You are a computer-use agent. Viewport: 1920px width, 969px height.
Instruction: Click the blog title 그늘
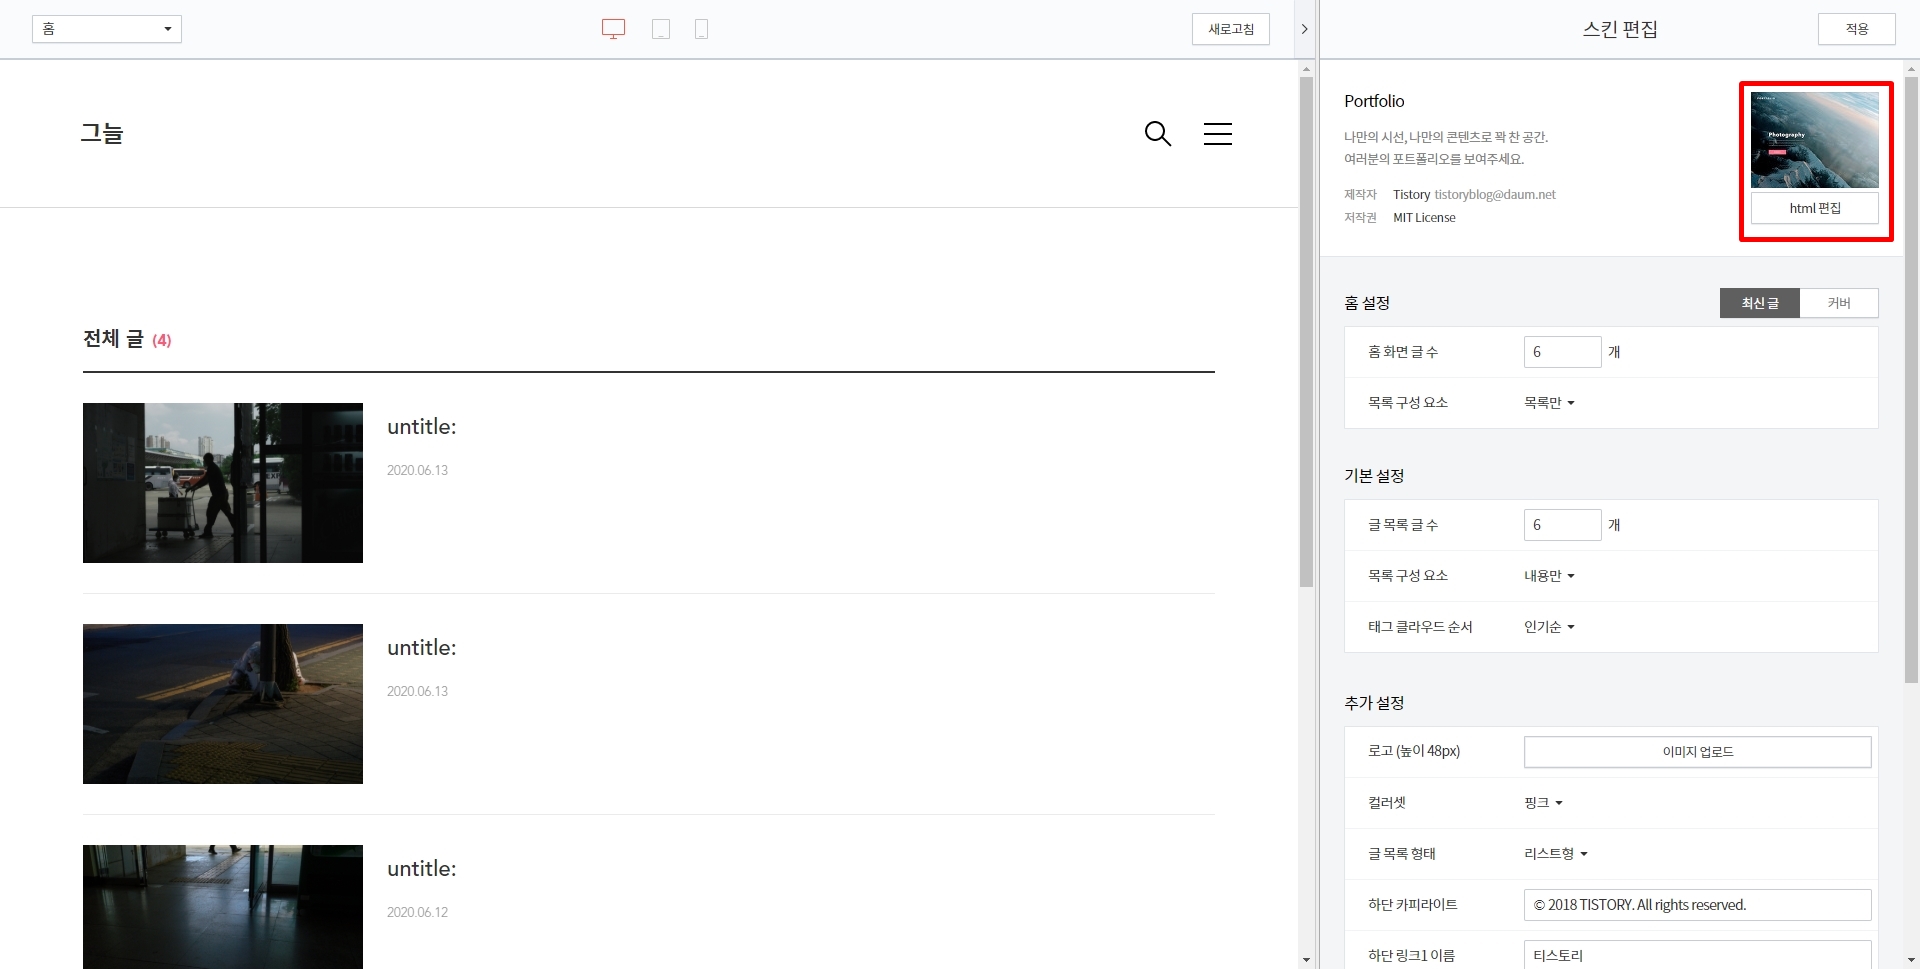pyautogui.click(x=102, y=133)
